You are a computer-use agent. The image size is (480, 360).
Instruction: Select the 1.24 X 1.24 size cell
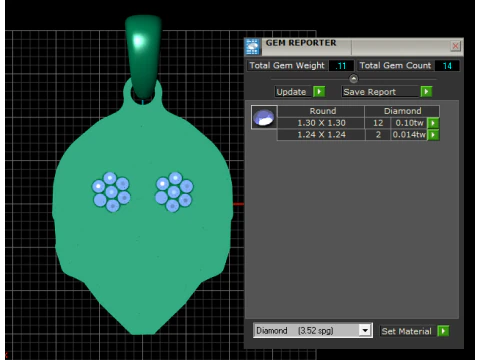tap(321, 135)
